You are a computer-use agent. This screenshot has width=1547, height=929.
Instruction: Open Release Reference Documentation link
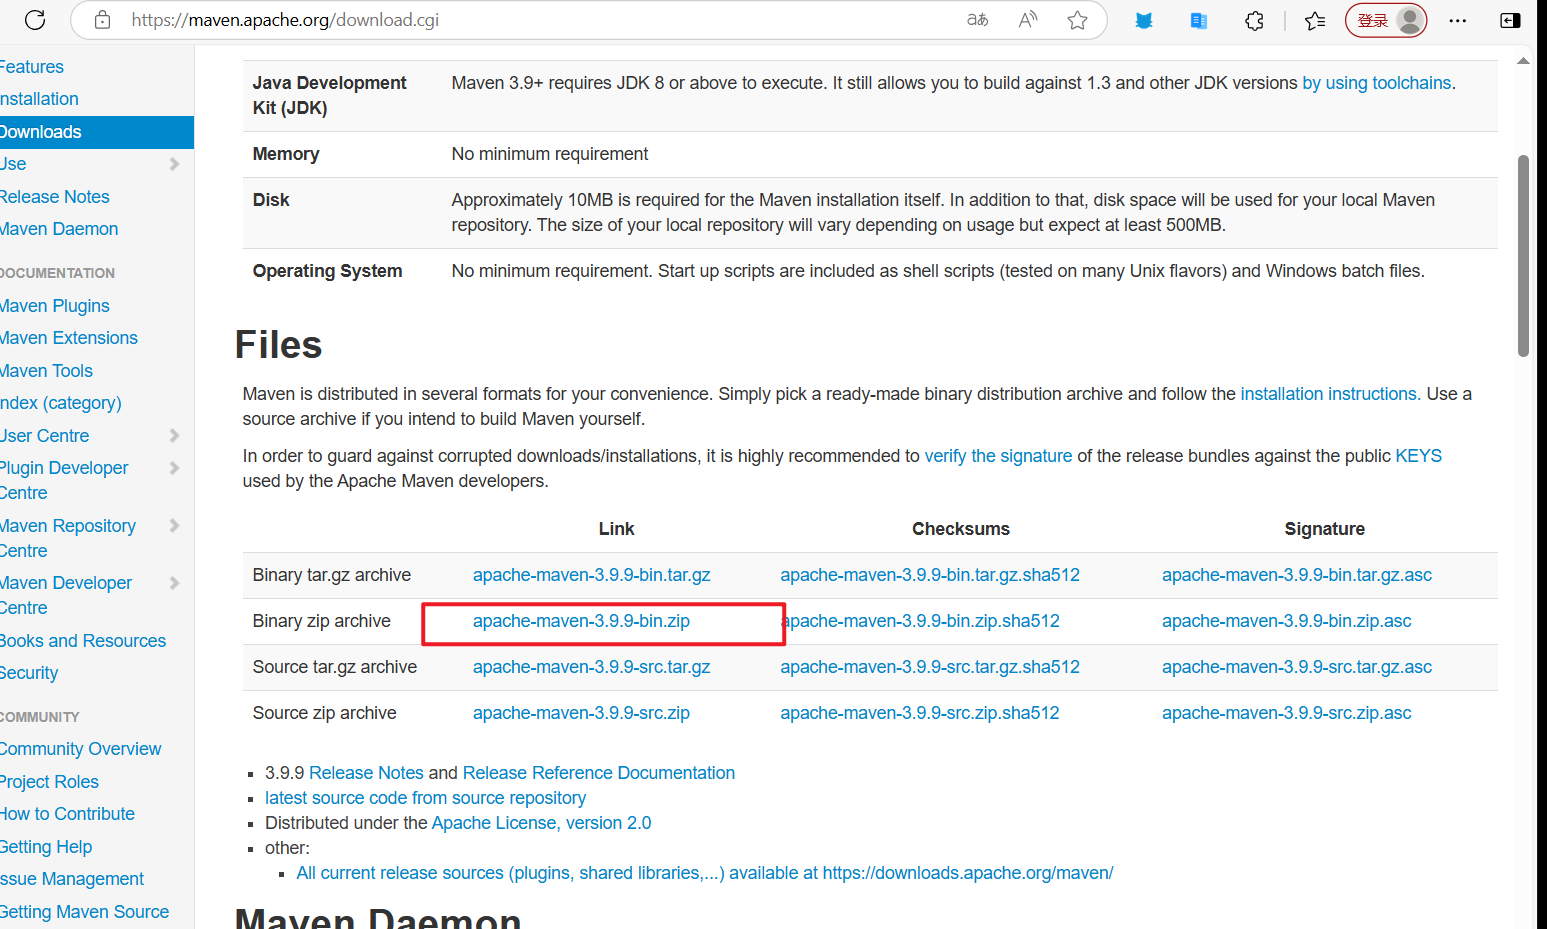(599, 773)
